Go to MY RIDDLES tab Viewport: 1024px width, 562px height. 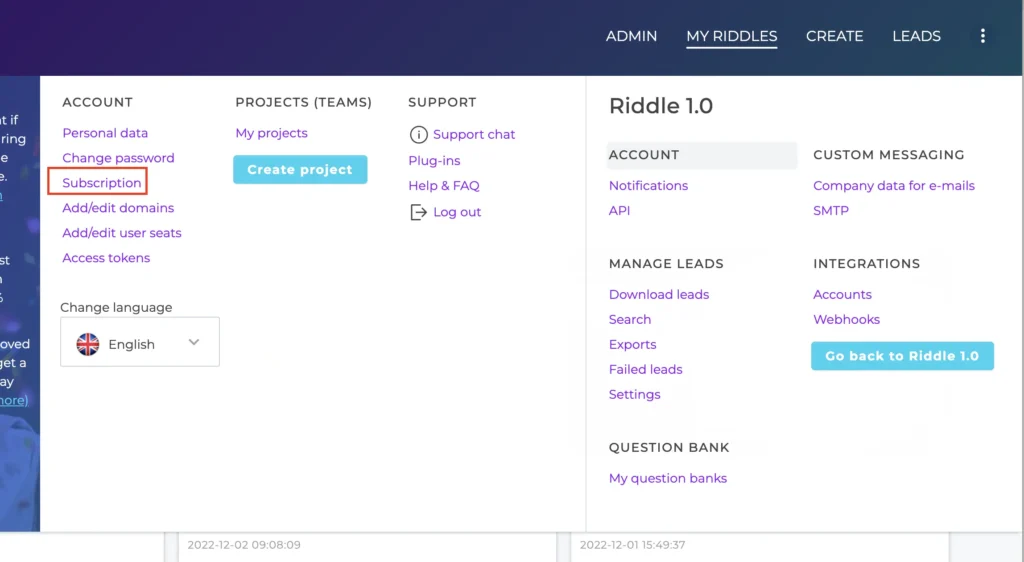coord(731,37)
